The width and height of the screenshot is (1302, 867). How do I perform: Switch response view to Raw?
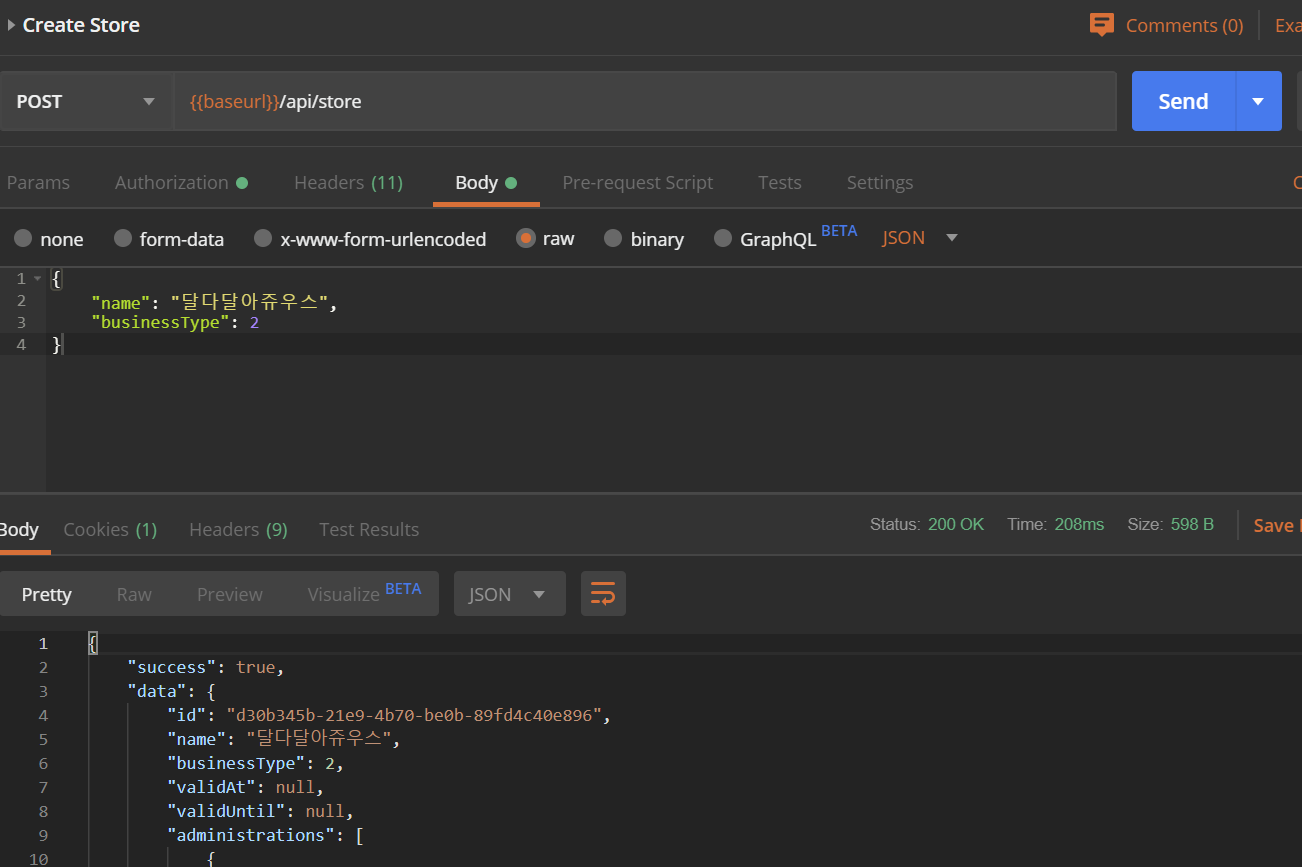click(134, 594)
